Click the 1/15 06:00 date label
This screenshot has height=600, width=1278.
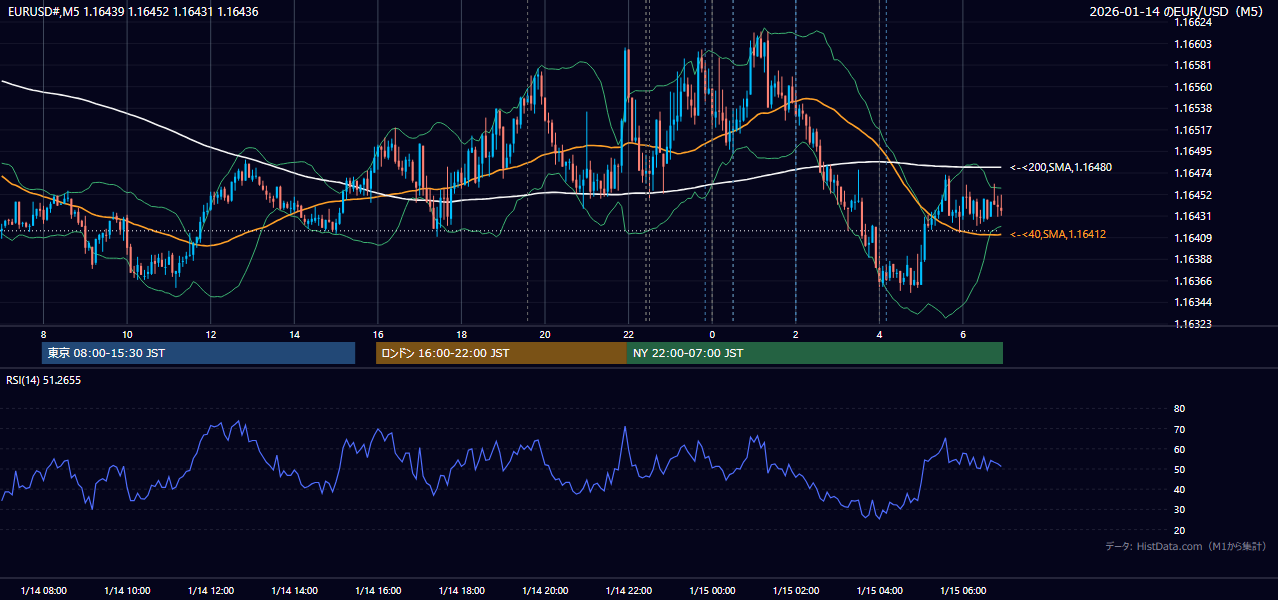[963, 591]
